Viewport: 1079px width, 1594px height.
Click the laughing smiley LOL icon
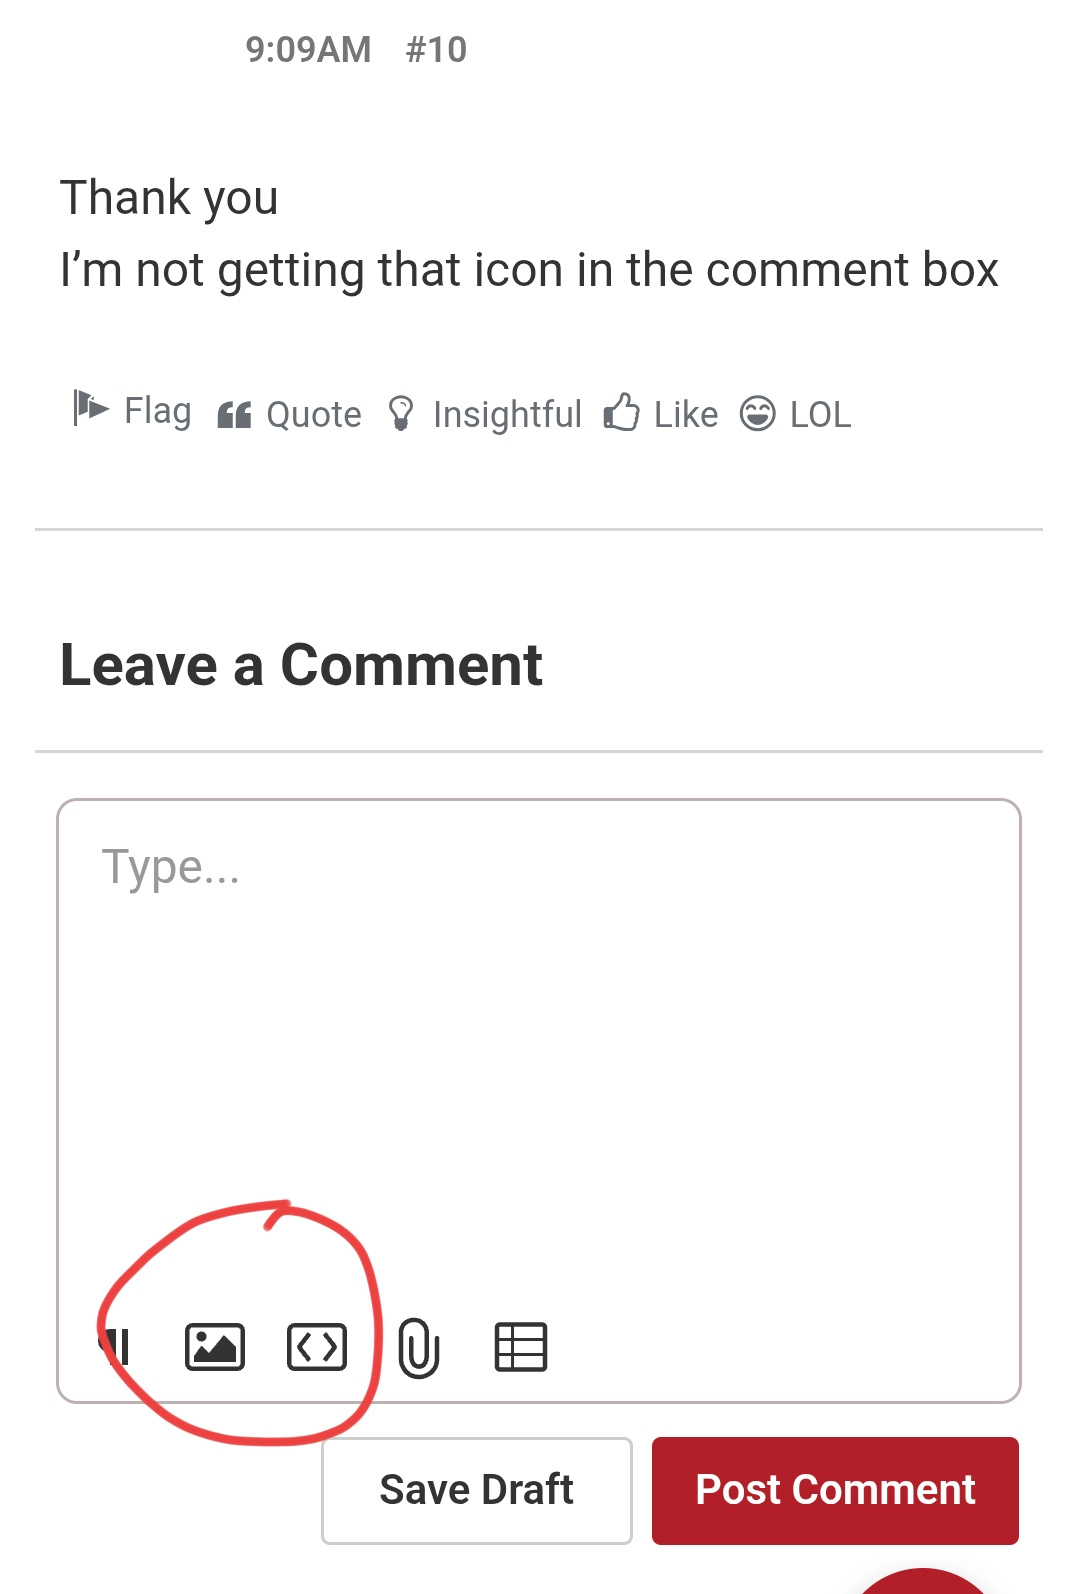coord(757,413)
